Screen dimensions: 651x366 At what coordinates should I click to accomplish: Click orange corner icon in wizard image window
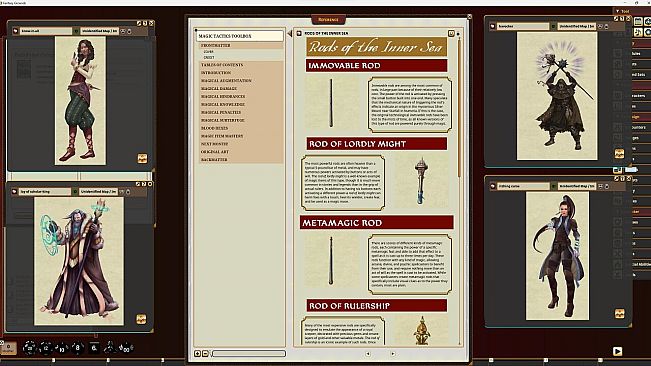coord(141,319)
